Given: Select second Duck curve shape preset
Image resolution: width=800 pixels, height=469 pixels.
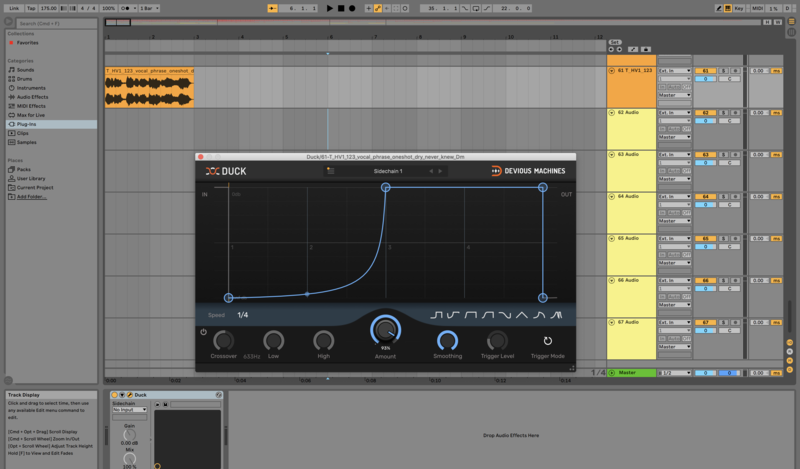Looking at the screenshot, I should [453, 315].
